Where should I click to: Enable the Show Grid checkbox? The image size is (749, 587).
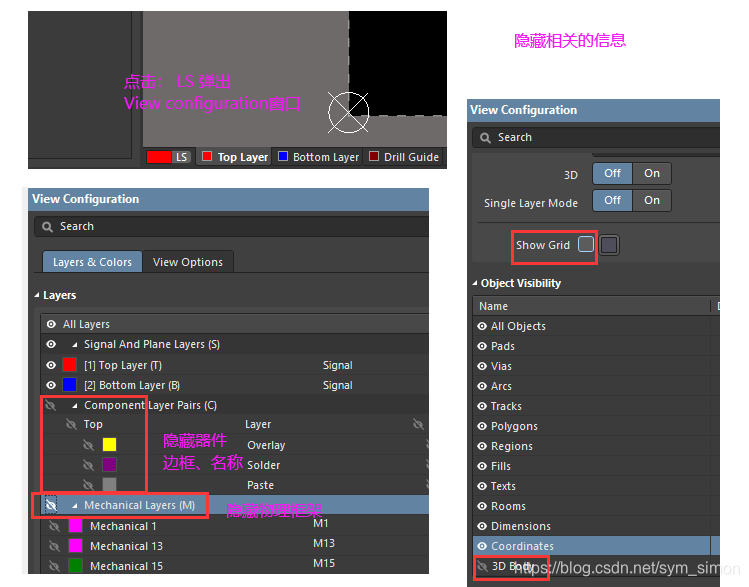[x=586, y=244]
